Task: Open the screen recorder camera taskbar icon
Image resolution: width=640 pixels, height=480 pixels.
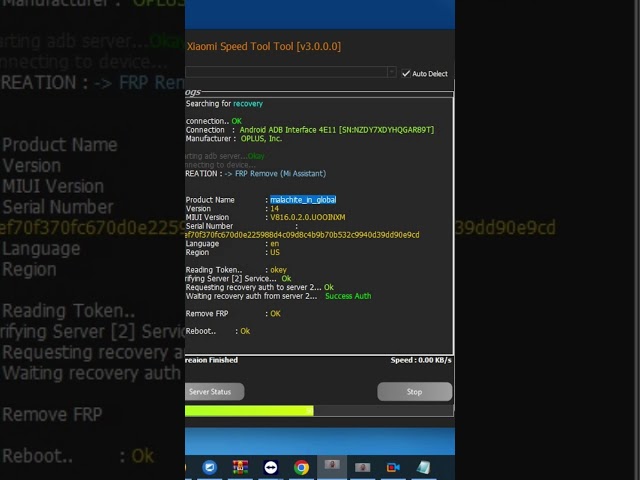Action: point(393,467)
